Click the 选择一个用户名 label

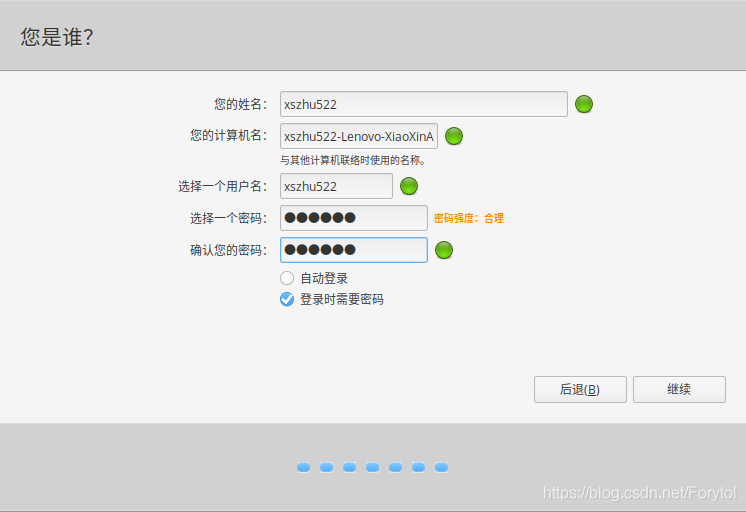(x=223, y=187)
